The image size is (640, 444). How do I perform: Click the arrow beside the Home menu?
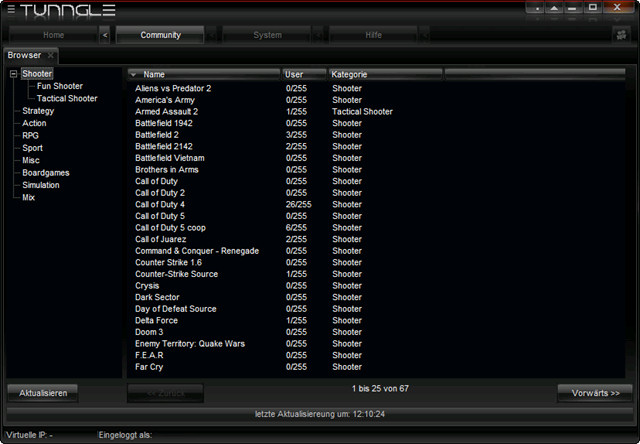[105, 35]
